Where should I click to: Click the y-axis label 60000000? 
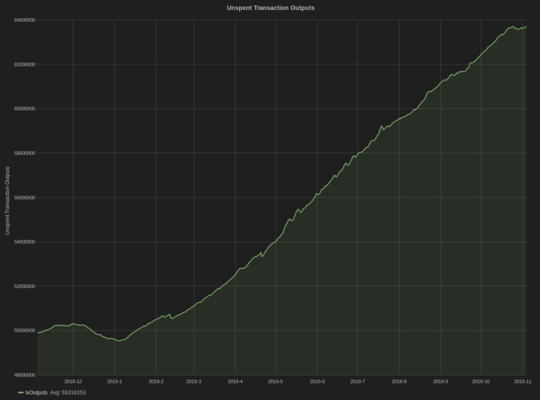24,109
